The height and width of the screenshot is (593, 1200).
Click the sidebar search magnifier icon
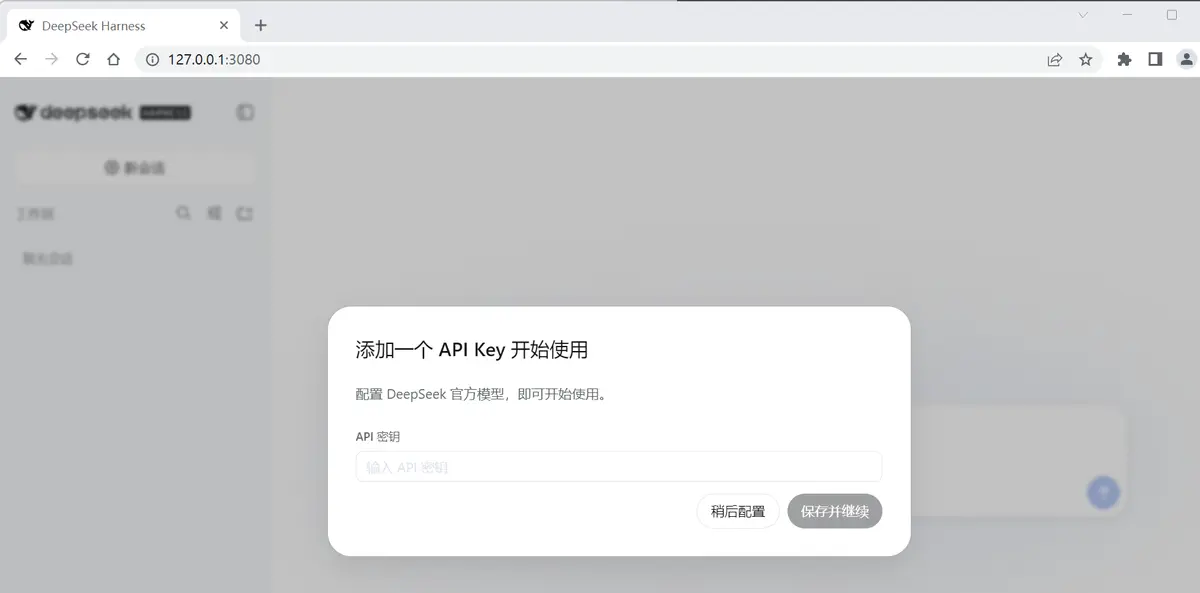coord(183,213)
